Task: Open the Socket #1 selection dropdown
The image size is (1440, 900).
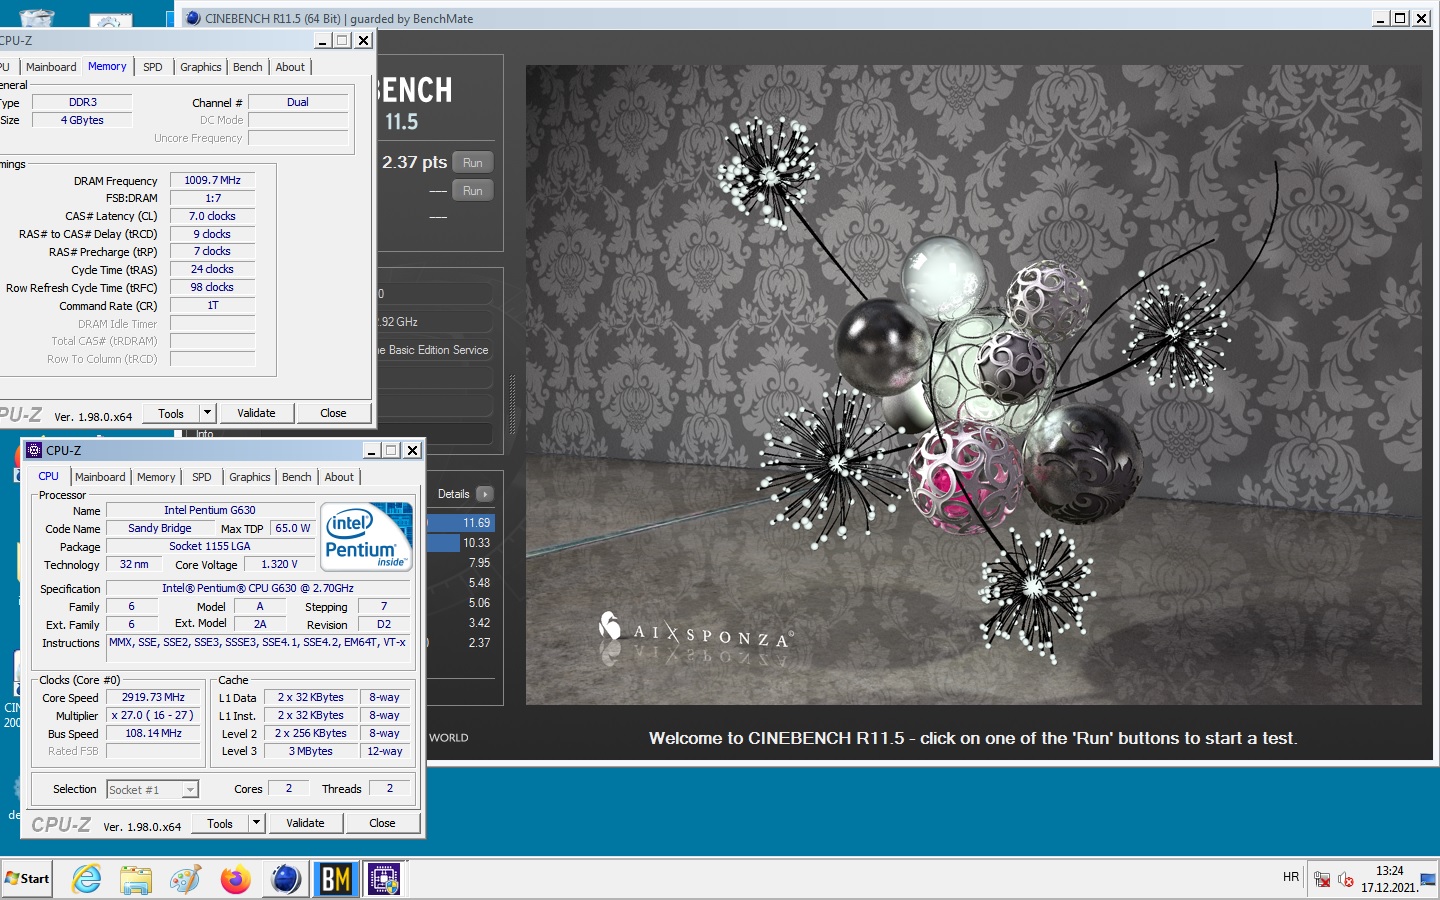Action: point(153,789)
